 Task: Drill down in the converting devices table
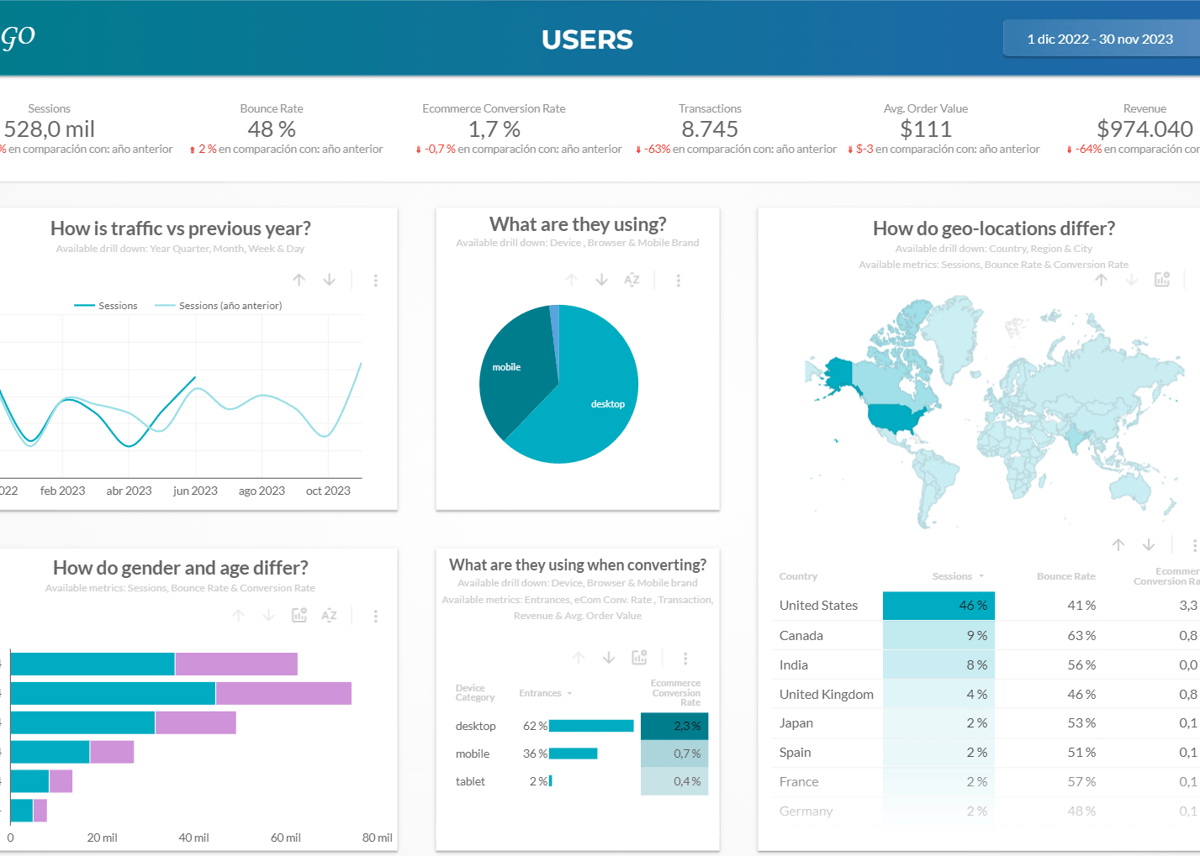pos(608,658)
